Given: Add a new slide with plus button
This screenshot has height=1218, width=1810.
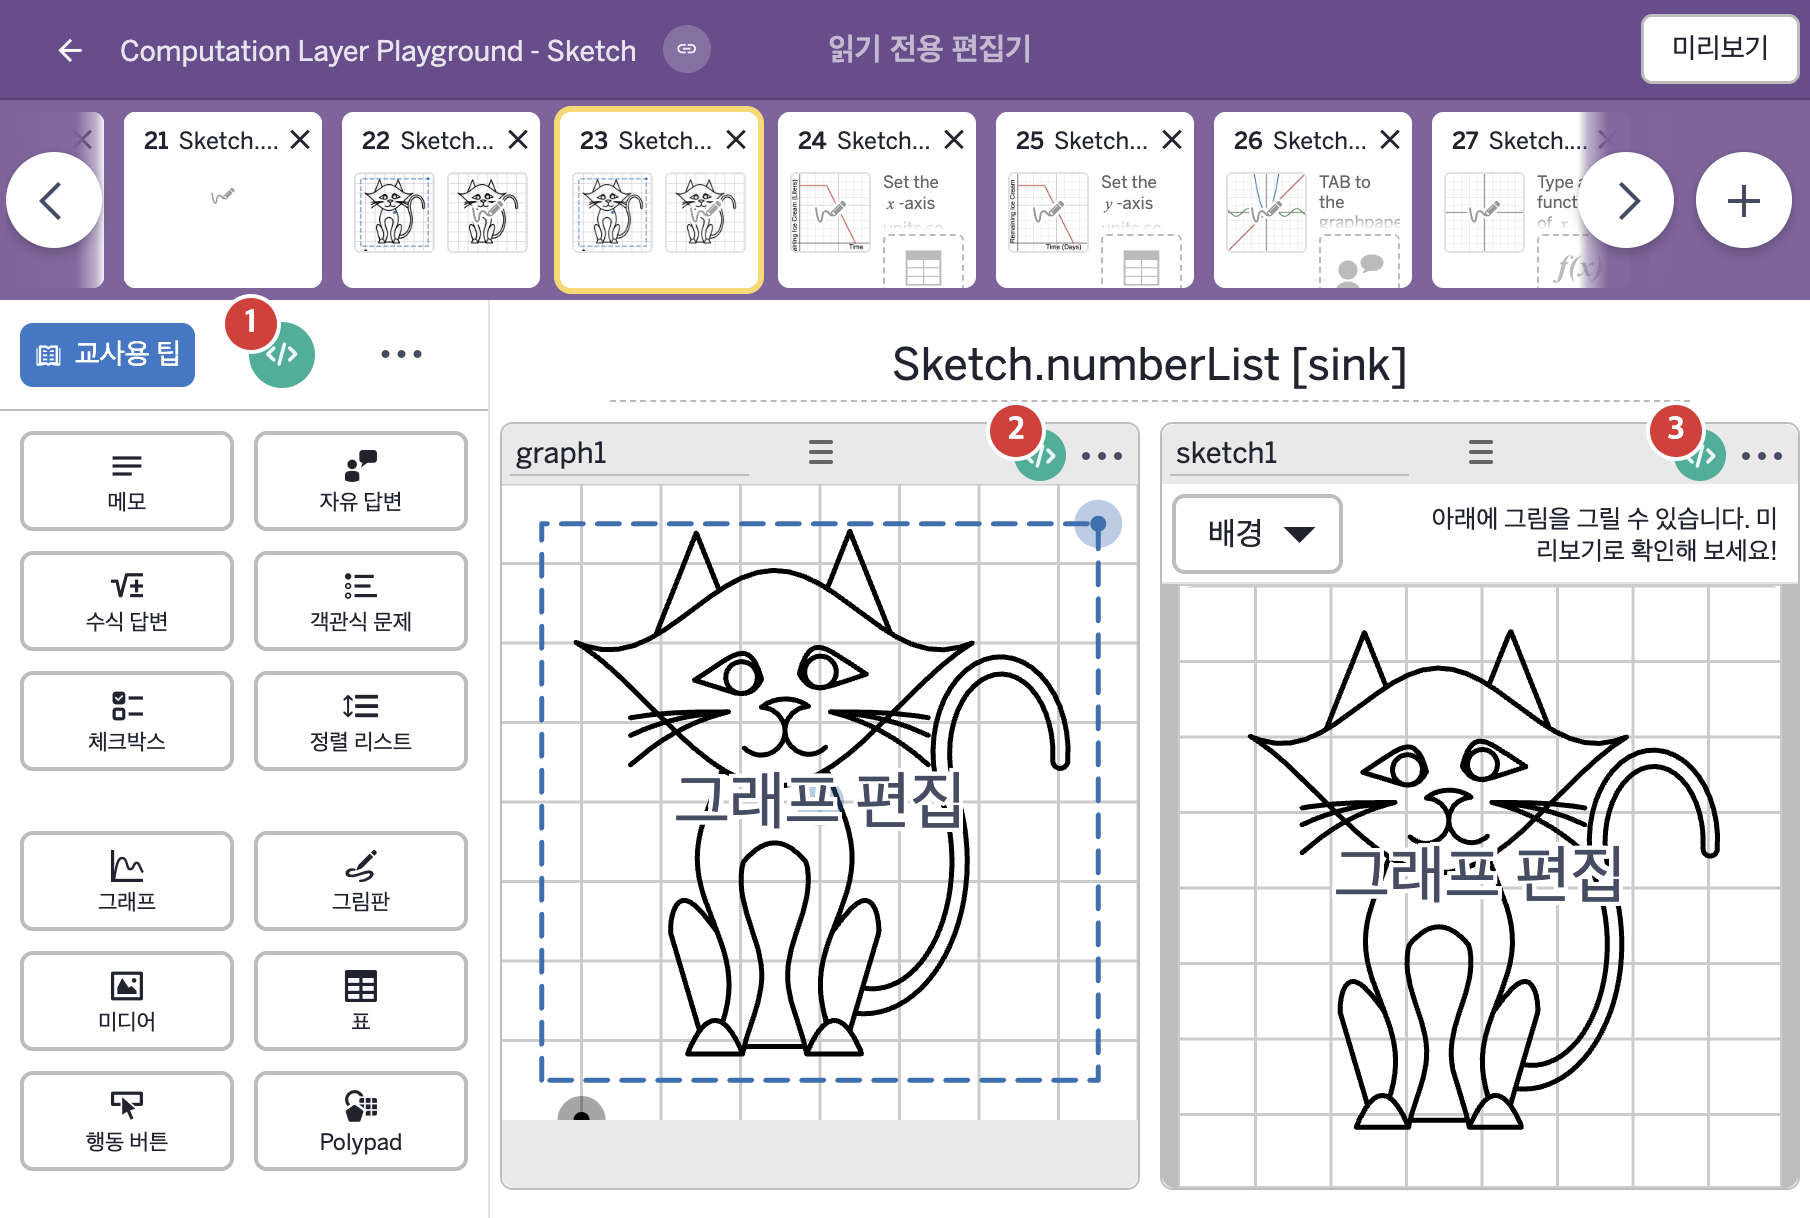Looking at the screenshot, I should pos(1744,200).
